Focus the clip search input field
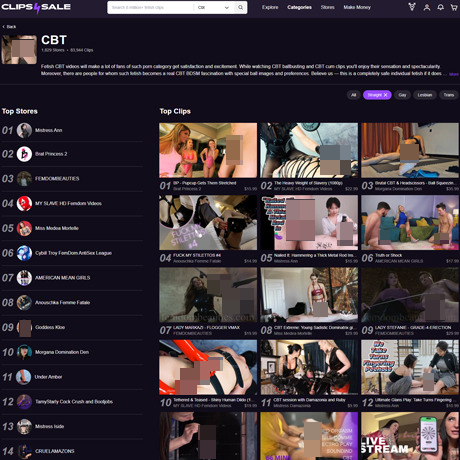 pos(150,7)
